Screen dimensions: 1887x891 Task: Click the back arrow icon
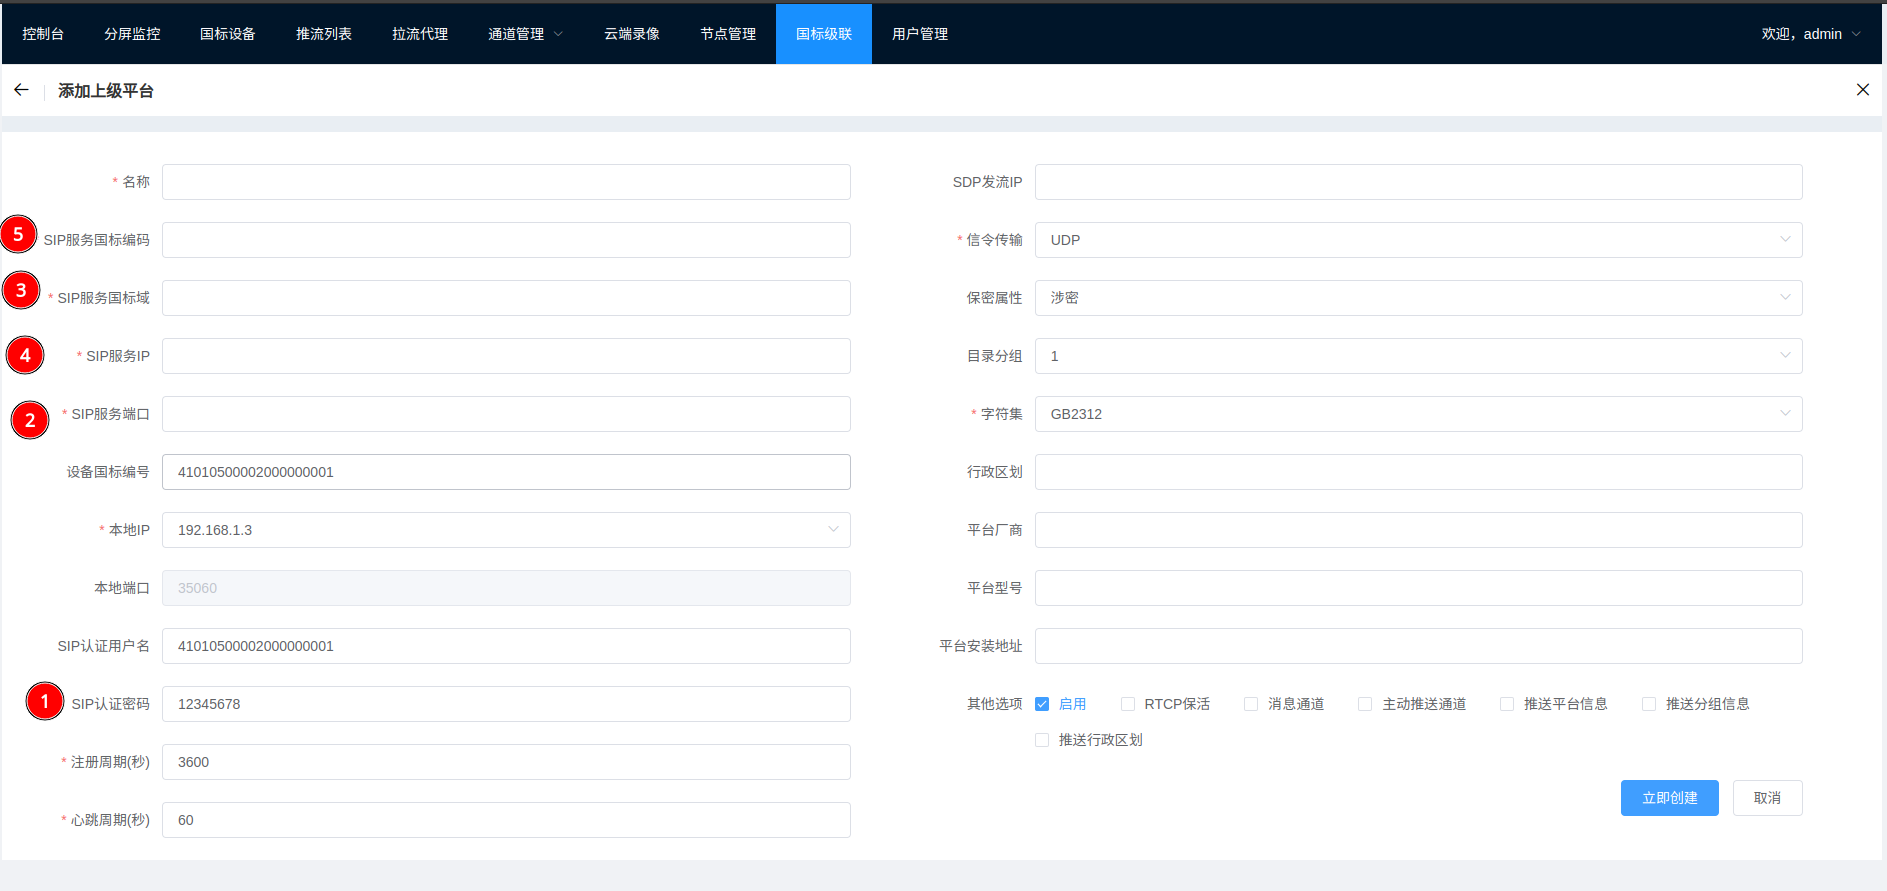(x=21, y=90)
